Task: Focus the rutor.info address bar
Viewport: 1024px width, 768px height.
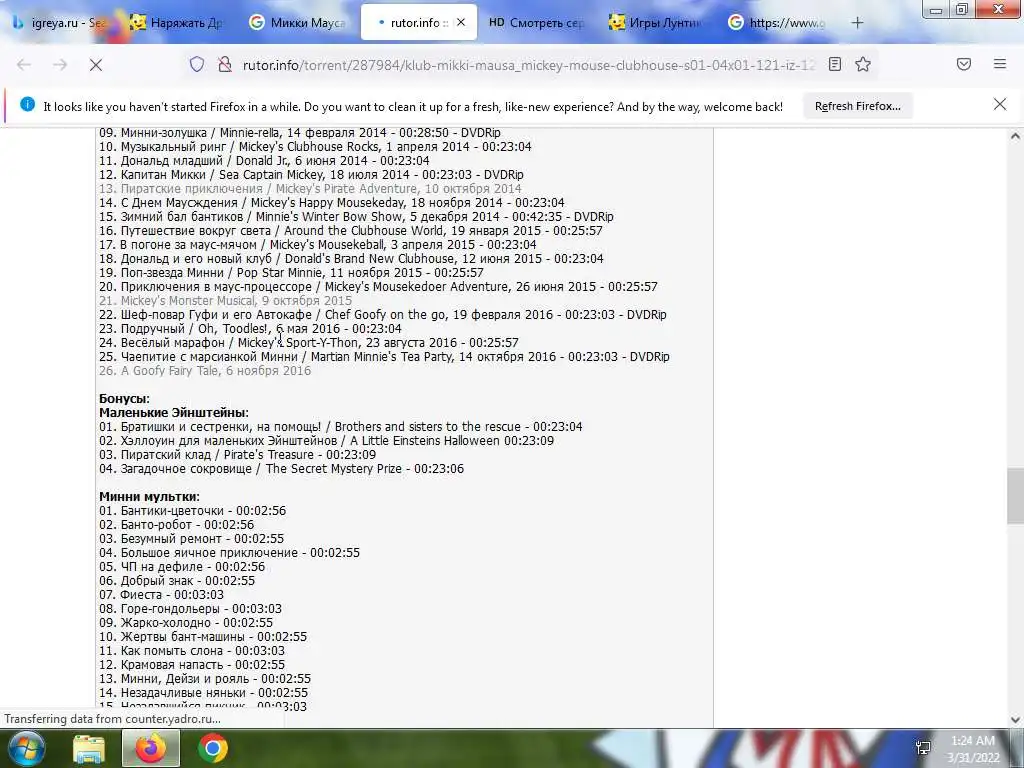Action: coord(528,65)
